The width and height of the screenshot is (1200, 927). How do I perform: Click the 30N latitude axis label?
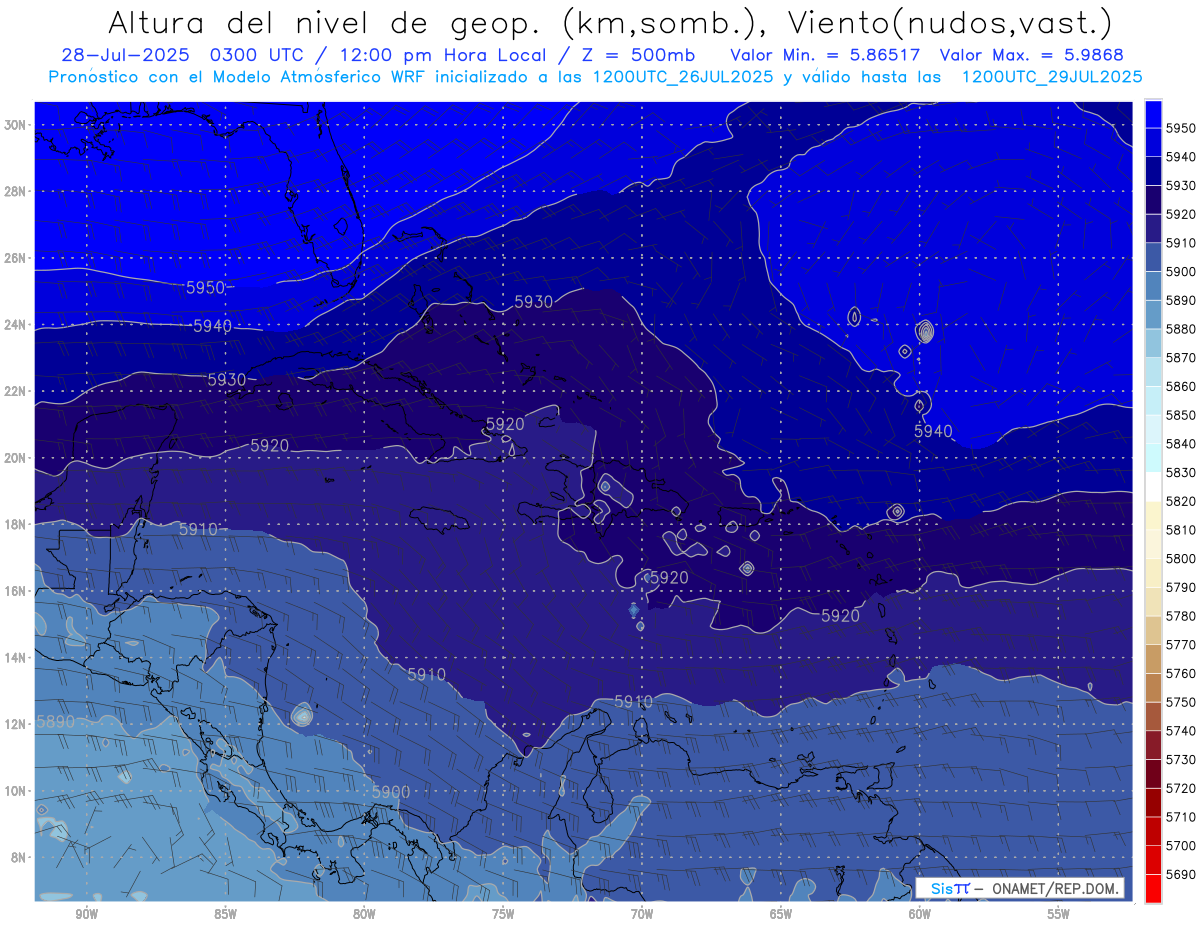pyautogui.click(x=17, y=125)
